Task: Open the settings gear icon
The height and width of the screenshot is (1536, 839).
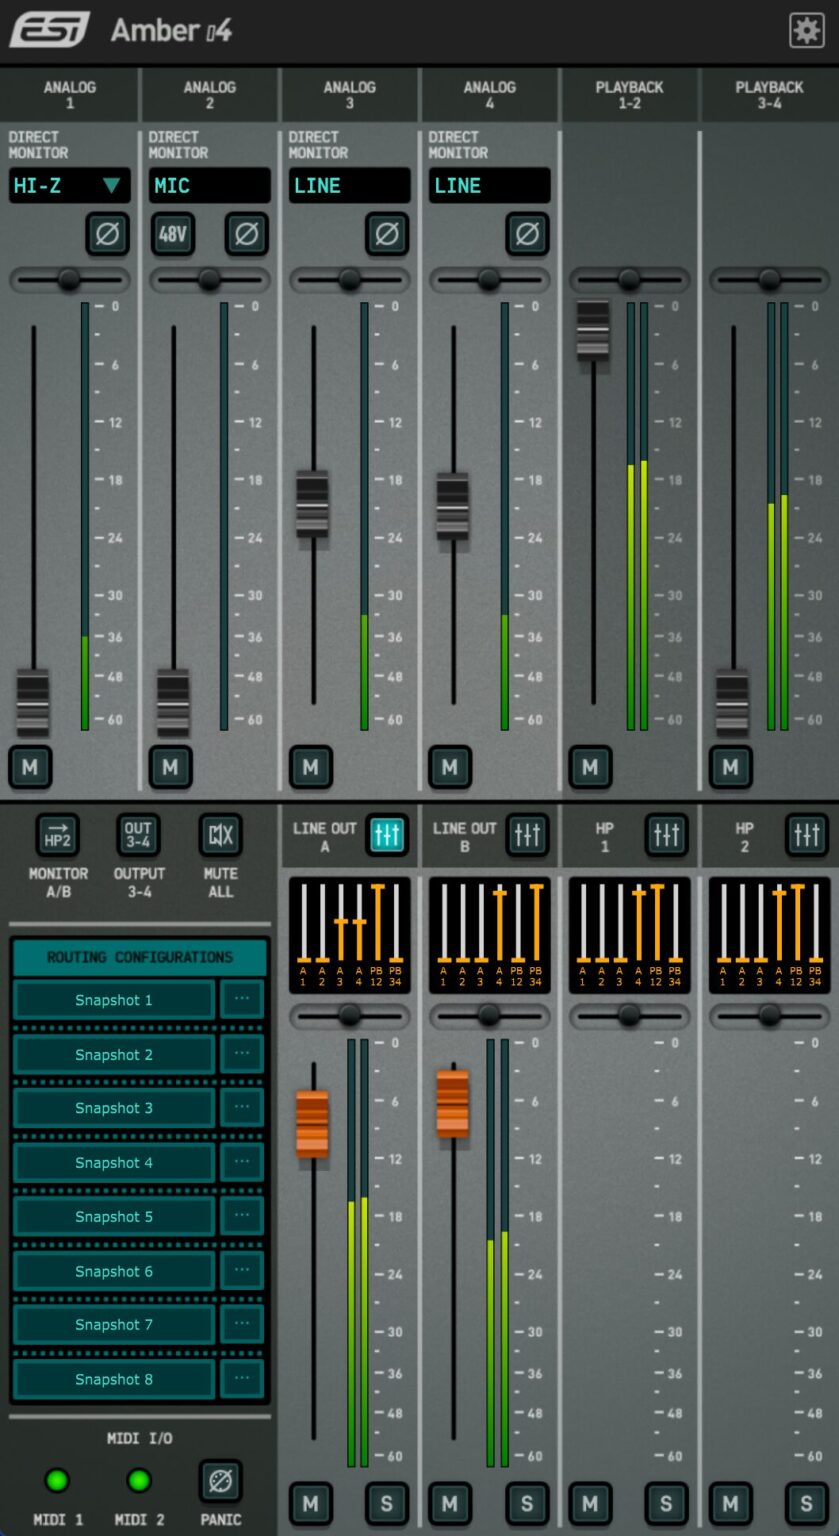Action: pos(806,31)
